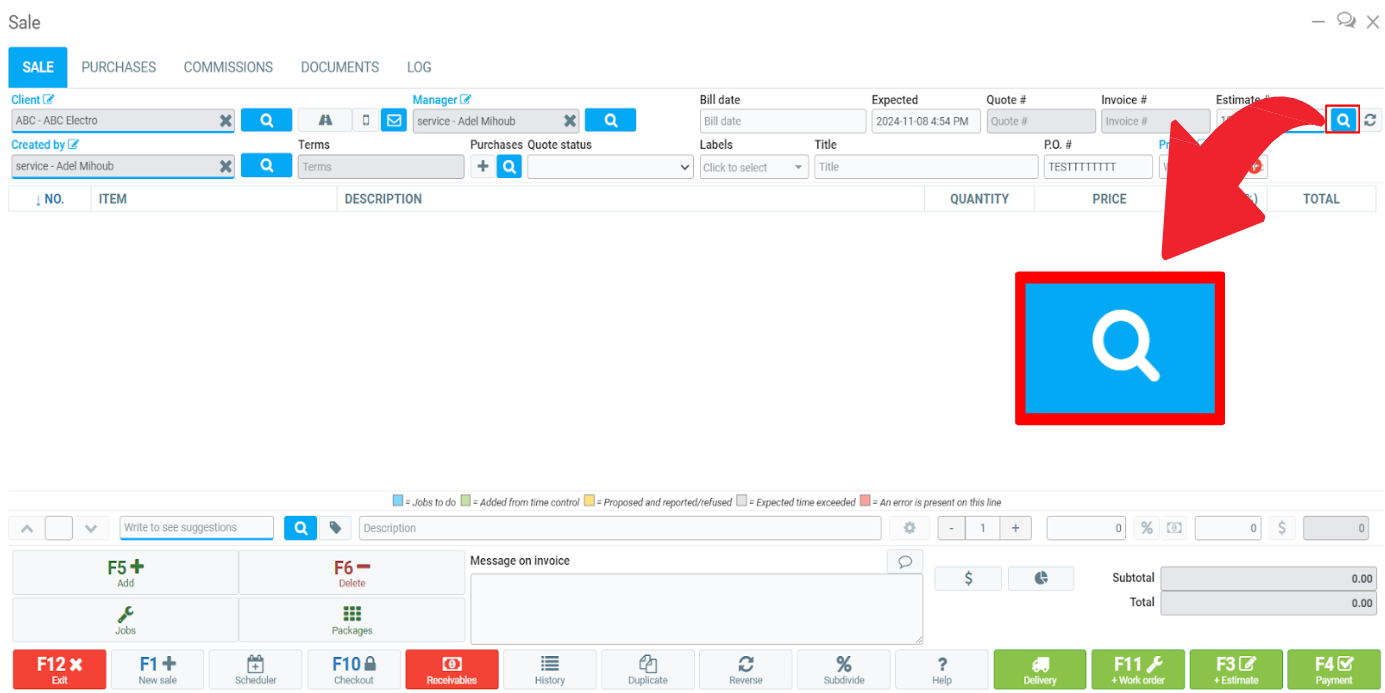
Task: Add a purchase with the plus icon
Action: point(482,166)
